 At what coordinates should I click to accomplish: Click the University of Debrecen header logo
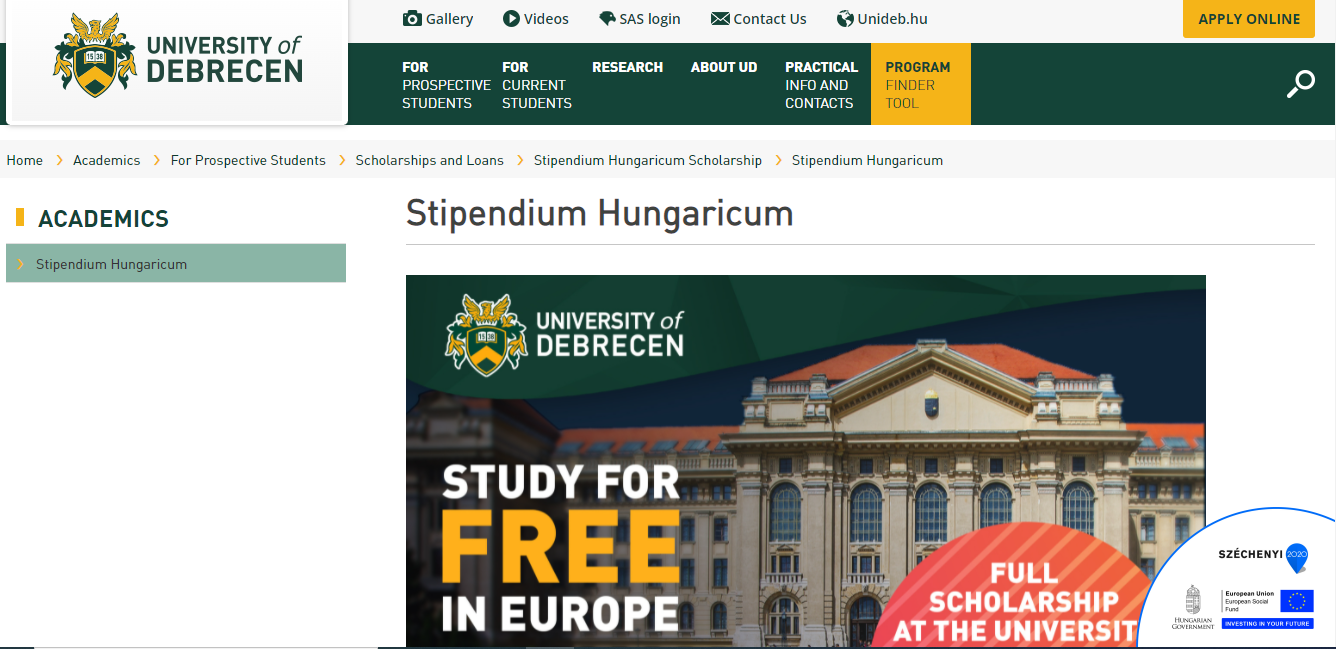pyautogui.click(x=178, y=56)
